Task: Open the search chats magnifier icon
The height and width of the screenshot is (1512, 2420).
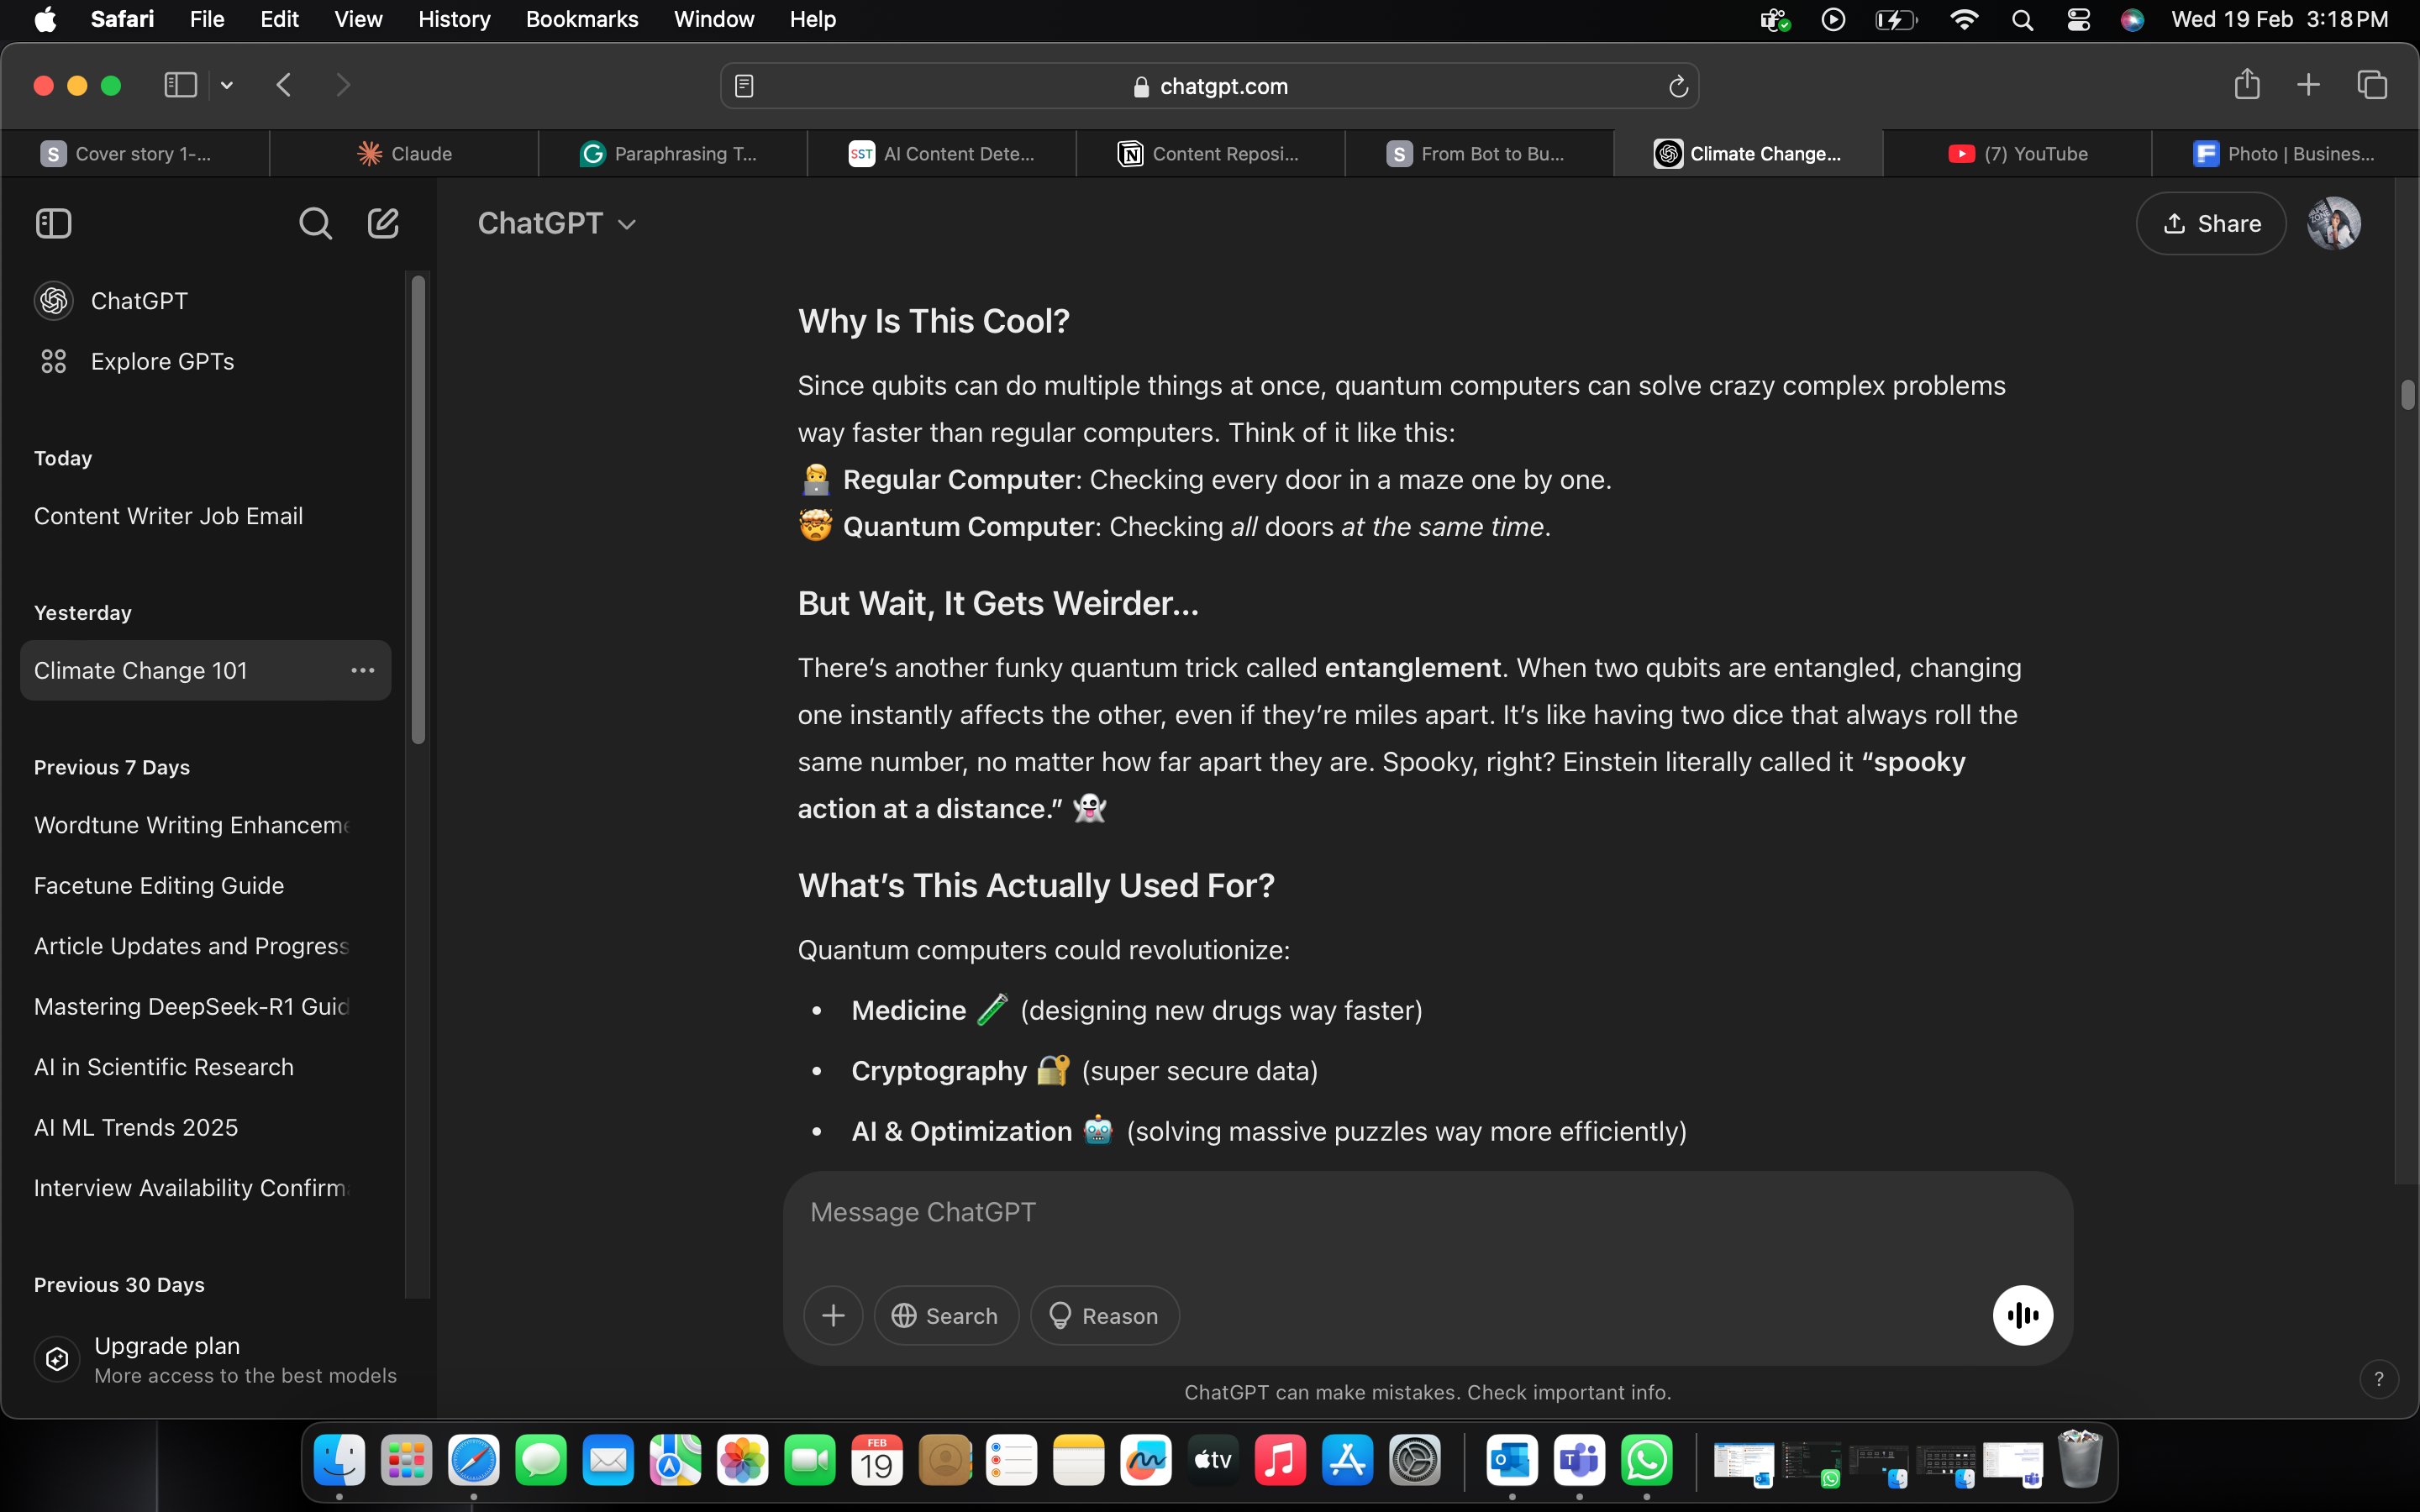Action: pyautogui.click(x=315, y=223)
